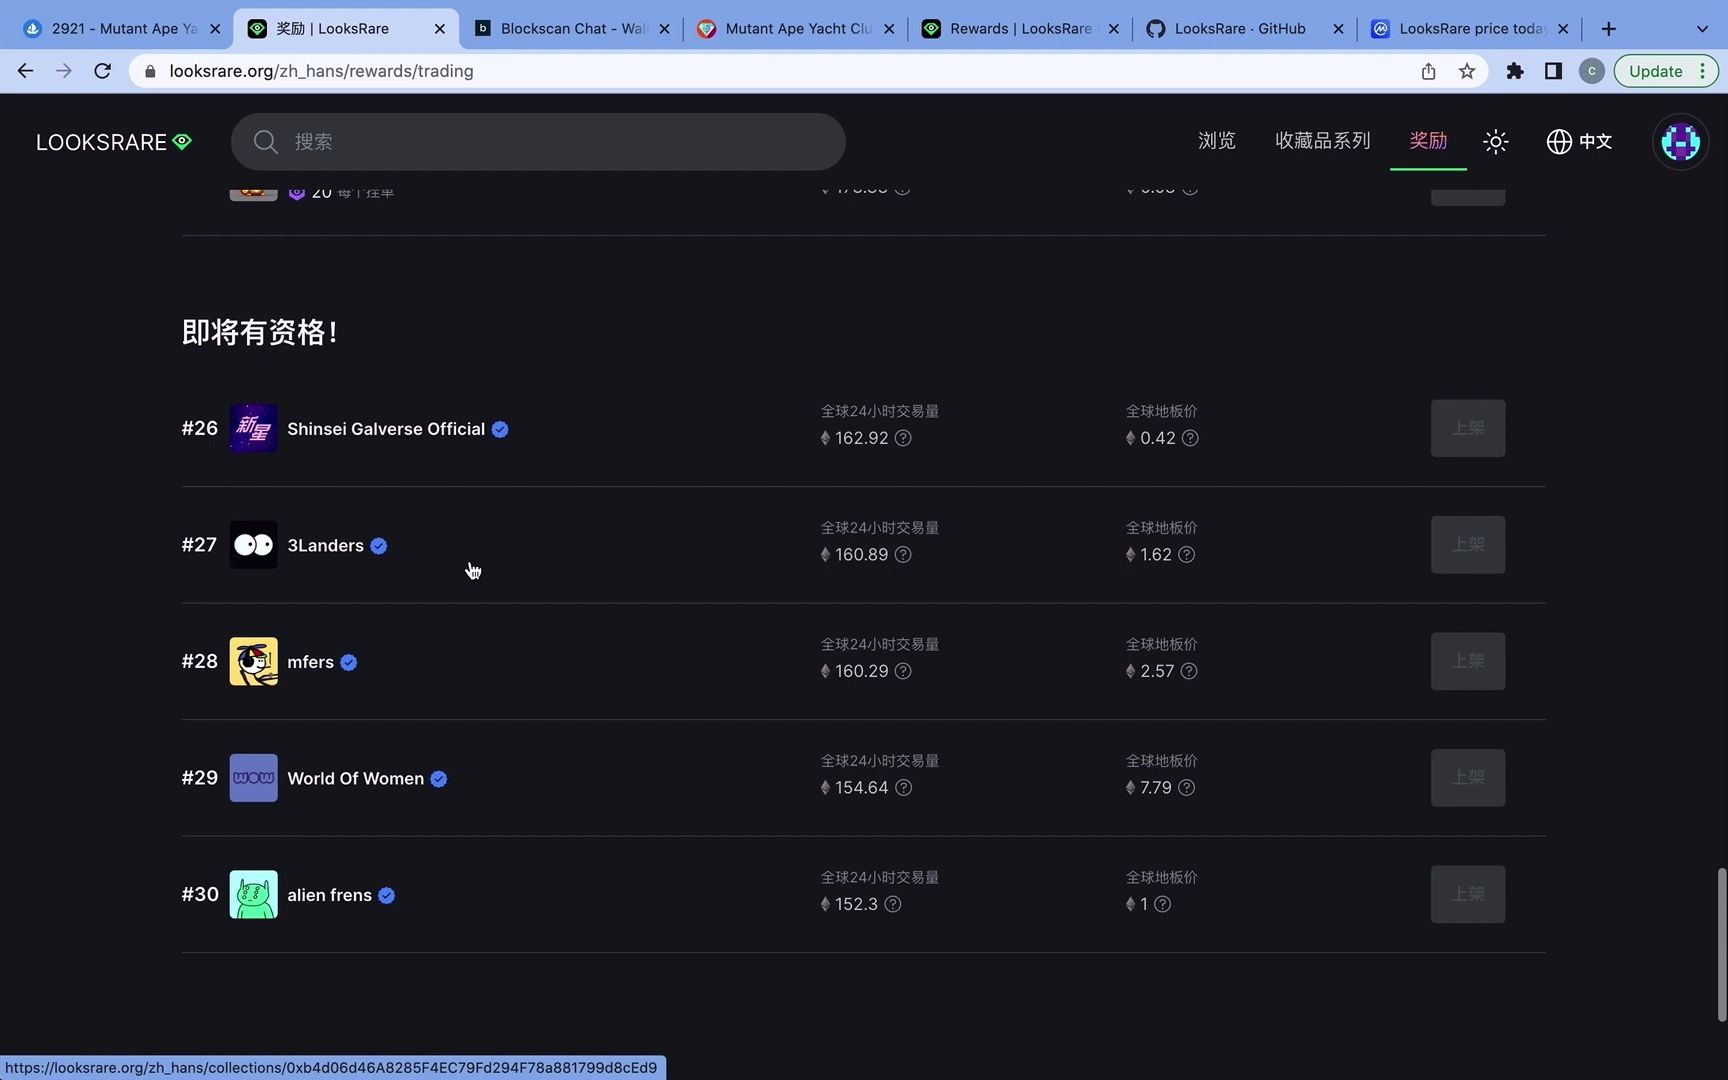The height and width of the screenshot is (1080, 1728).
Task: Go forward with the browser forward arrow
Action: click(64, 71)
